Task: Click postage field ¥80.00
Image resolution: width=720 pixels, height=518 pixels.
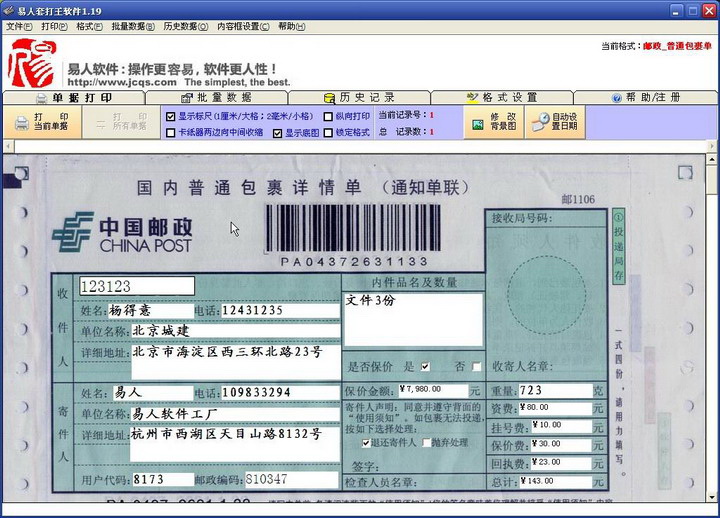Action: click(556, 408)
